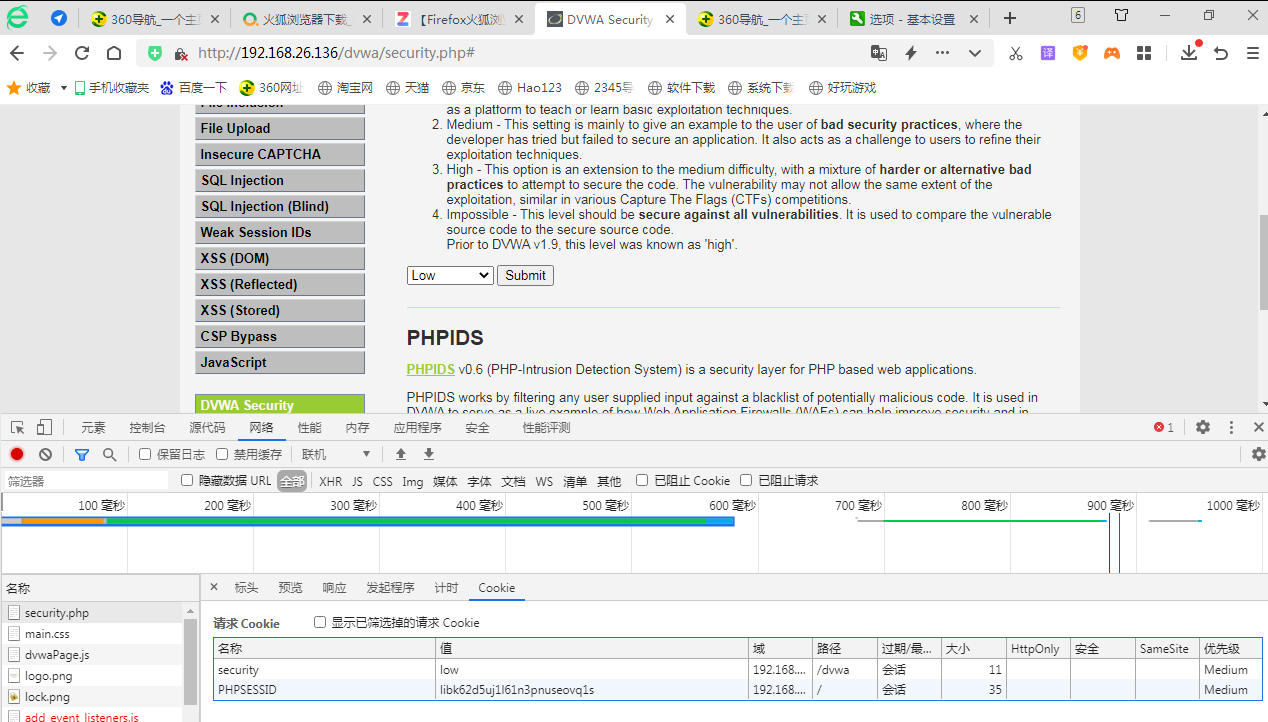Open the 淘宝网 bookmark
The height and width of the screenshot is (722, 1268).
click(x=345, y=88)
